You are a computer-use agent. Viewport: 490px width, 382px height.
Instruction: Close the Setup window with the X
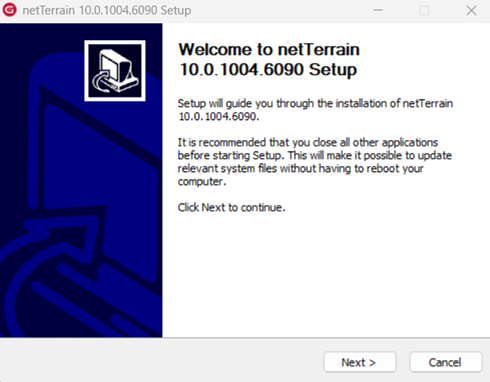471,10
